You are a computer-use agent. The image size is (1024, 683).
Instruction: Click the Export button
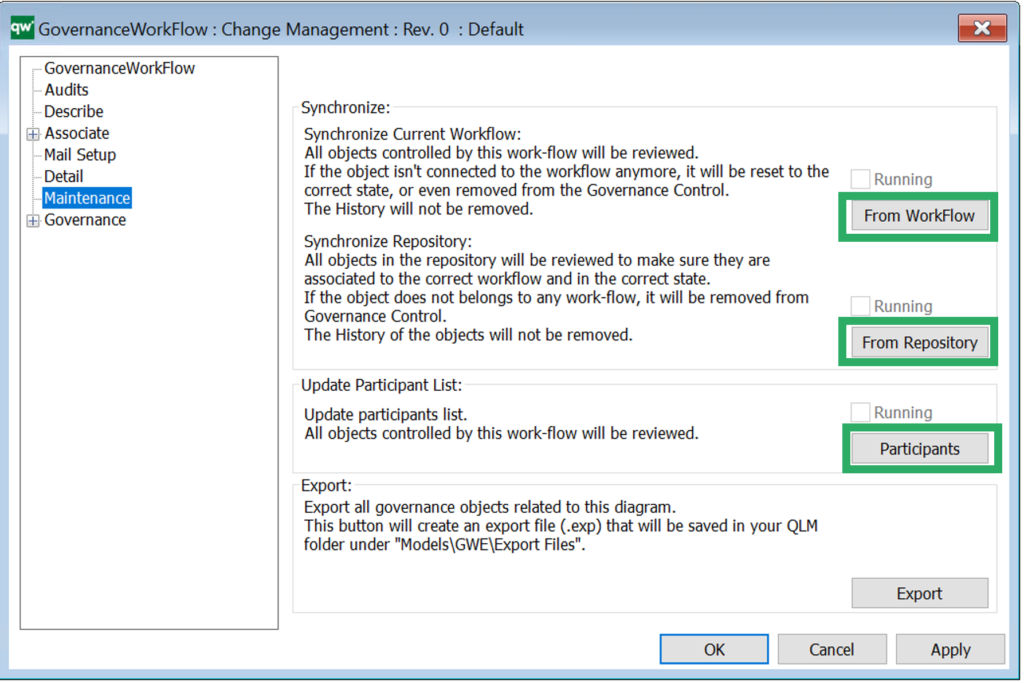[x=919, y=593]
